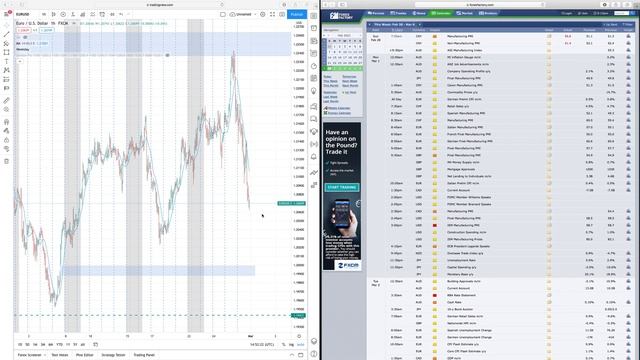The width and height of the screenshot is (640, 360).
Task: Select the rectangle shapes tool
Action: 6,52
